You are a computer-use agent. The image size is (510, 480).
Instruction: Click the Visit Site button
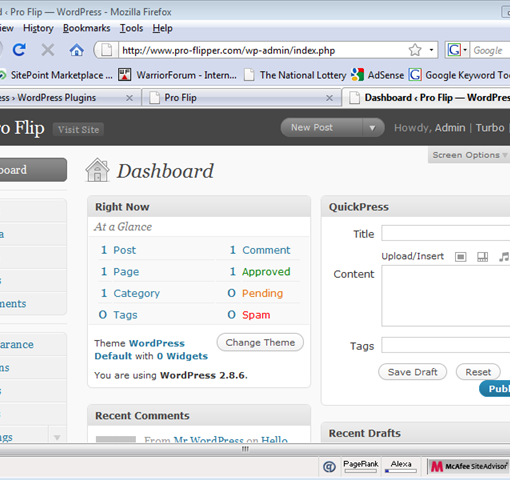tap(78, 130)
